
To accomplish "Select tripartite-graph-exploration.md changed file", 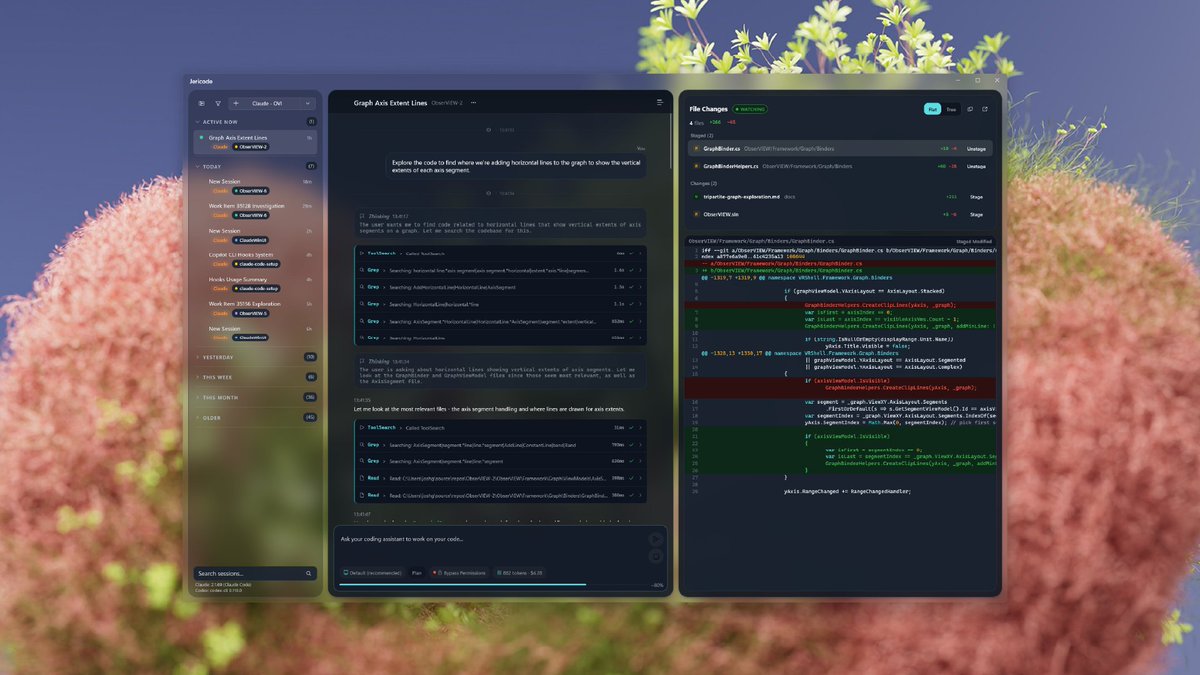I will [840, 197].
